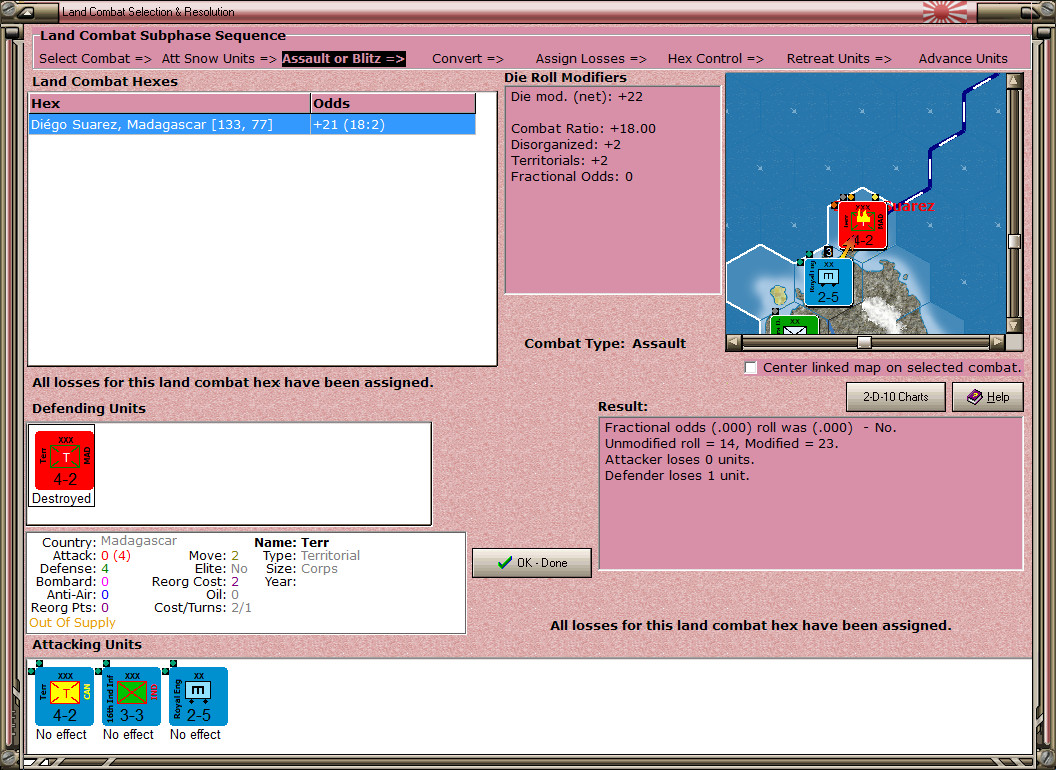Select the destroyed Madagascar Terr 4-2 defending unit
Image resolution: width=1056 pixels, height=770 pixels.
(x=65, y=460)
